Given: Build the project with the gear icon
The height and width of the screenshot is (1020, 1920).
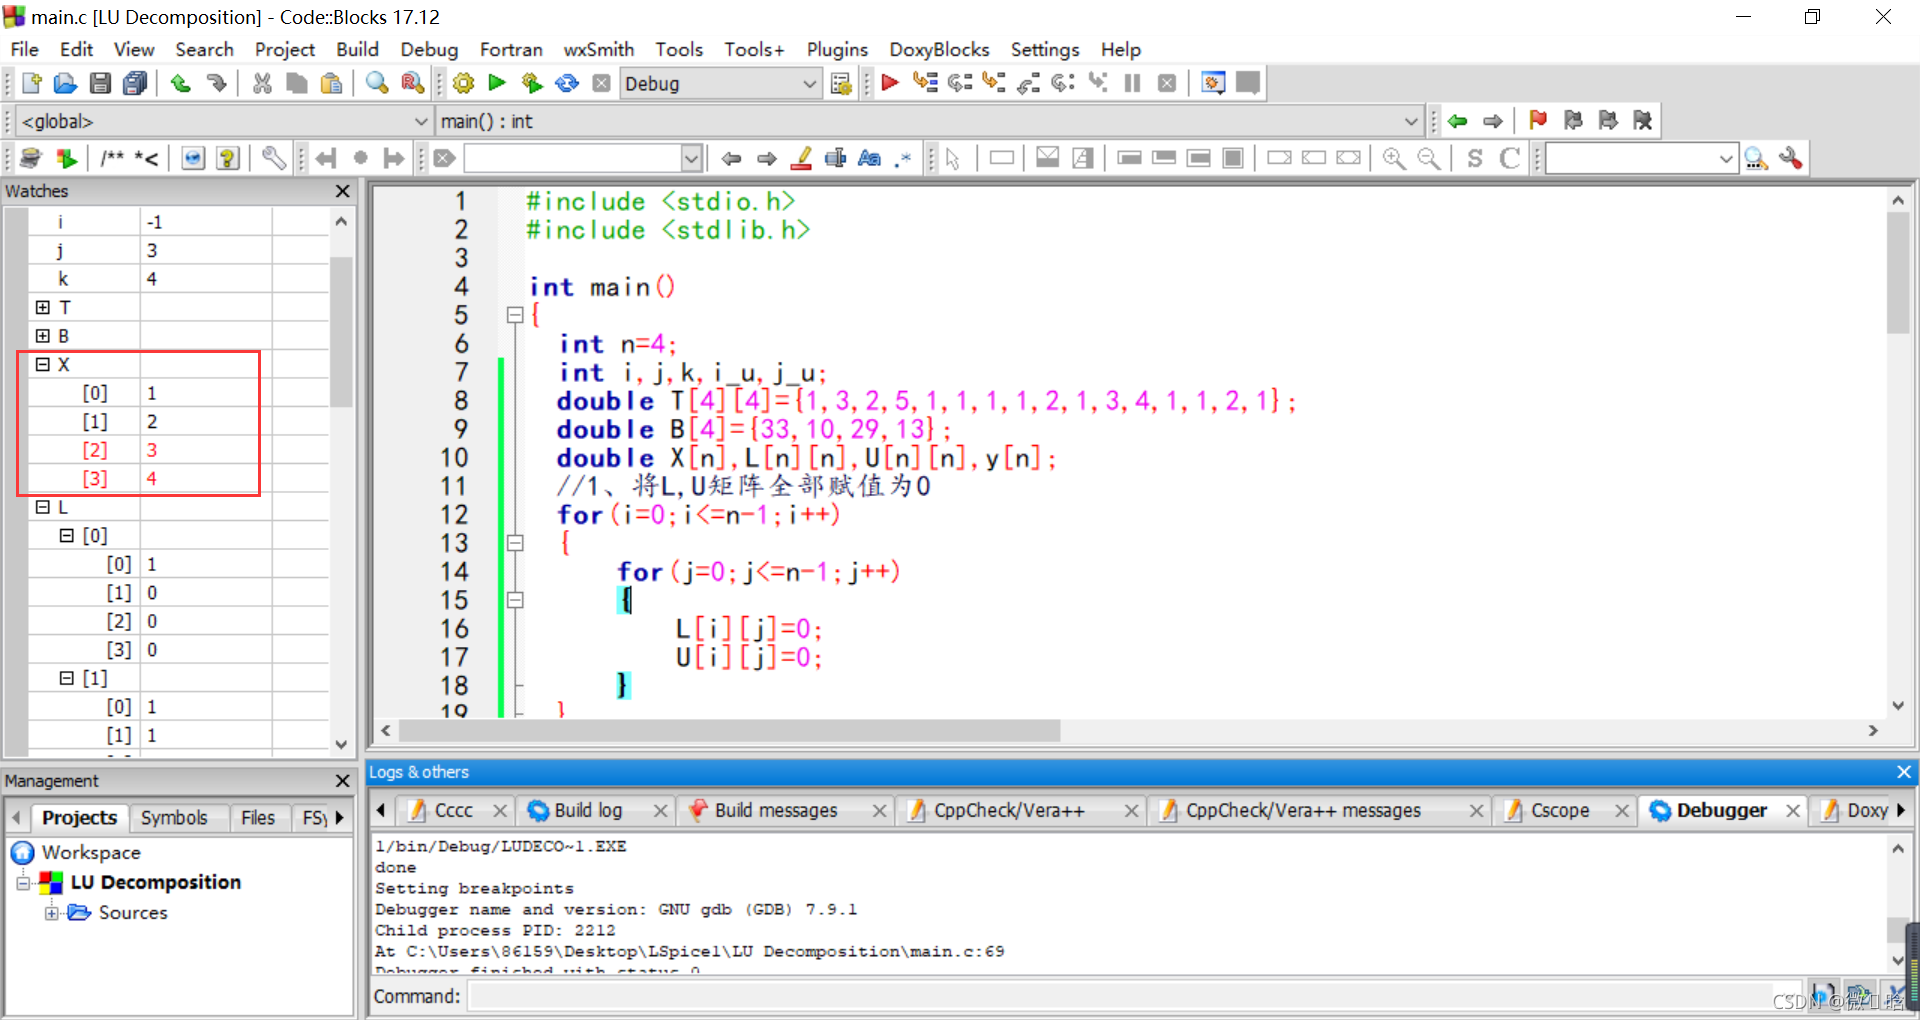Looking at the screenshot, I should click(463, 83).
